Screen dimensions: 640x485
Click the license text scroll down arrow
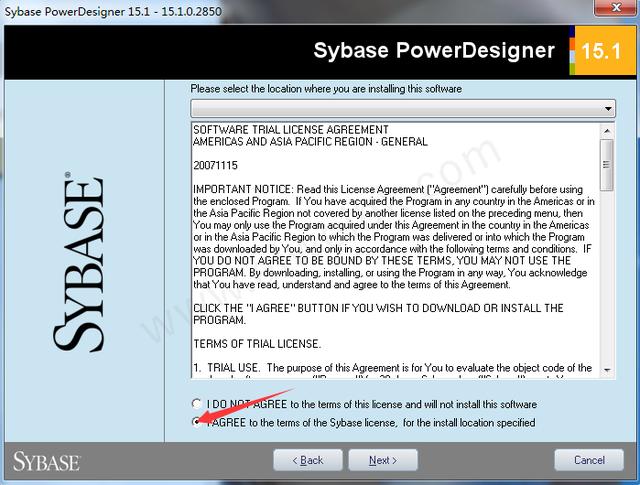pos(607,370)
